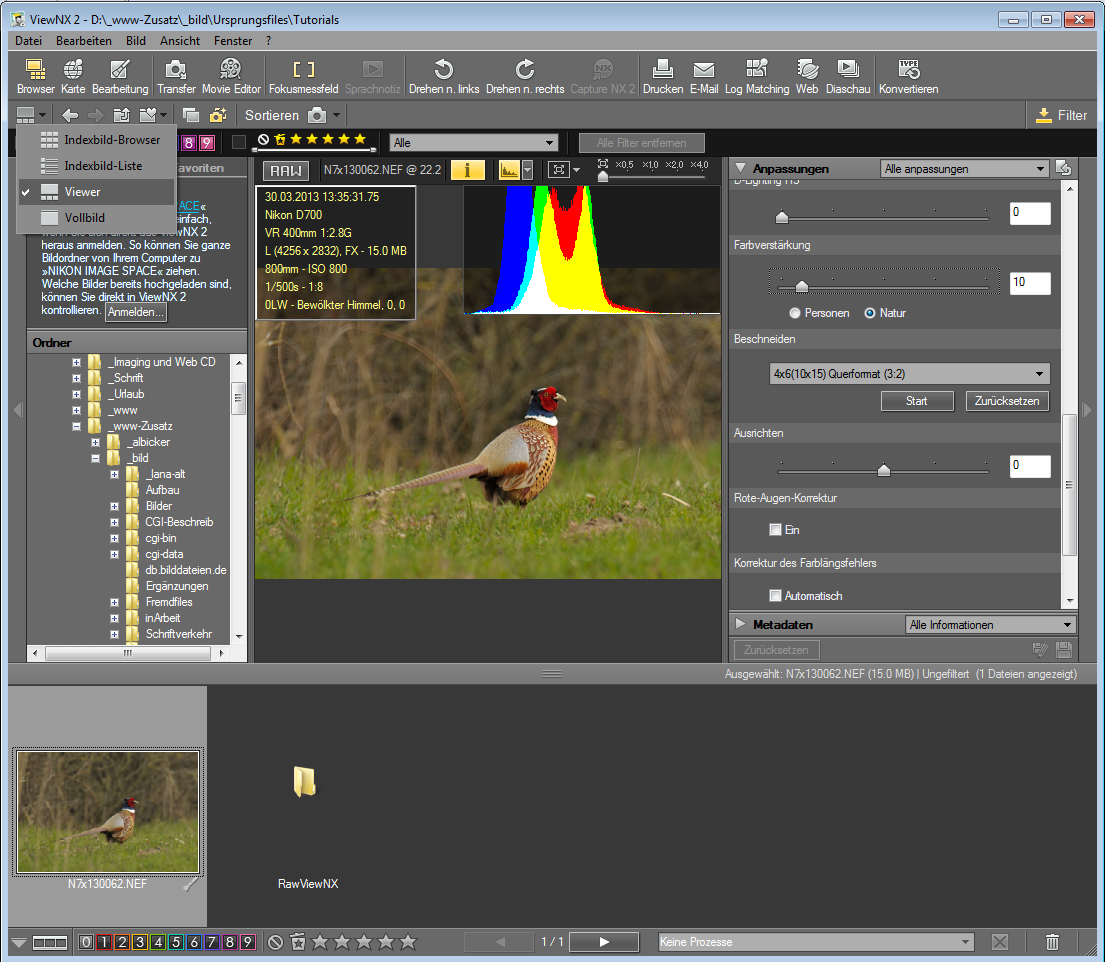Screen dimensions: 1105x962
Task: Open the Drucken print function
Action: pos(662,76)
